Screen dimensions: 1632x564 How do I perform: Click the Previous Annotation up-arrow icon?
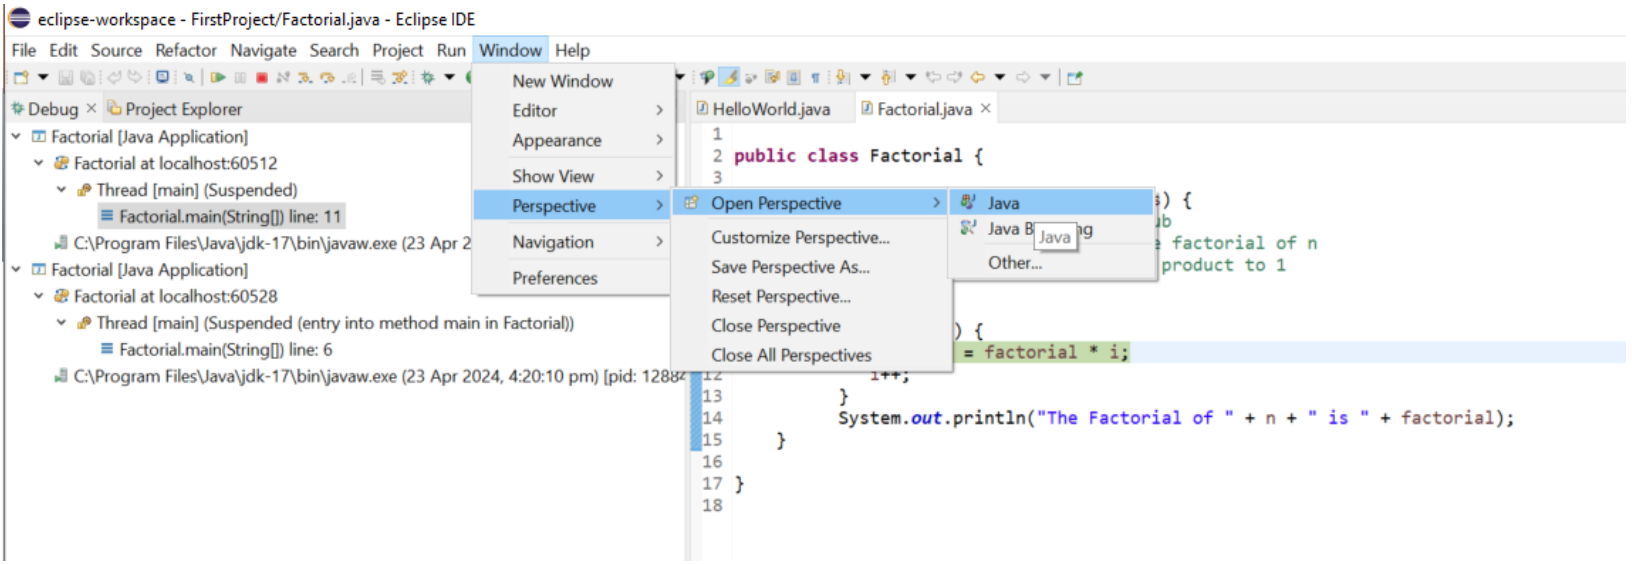(x=887, y=77)
